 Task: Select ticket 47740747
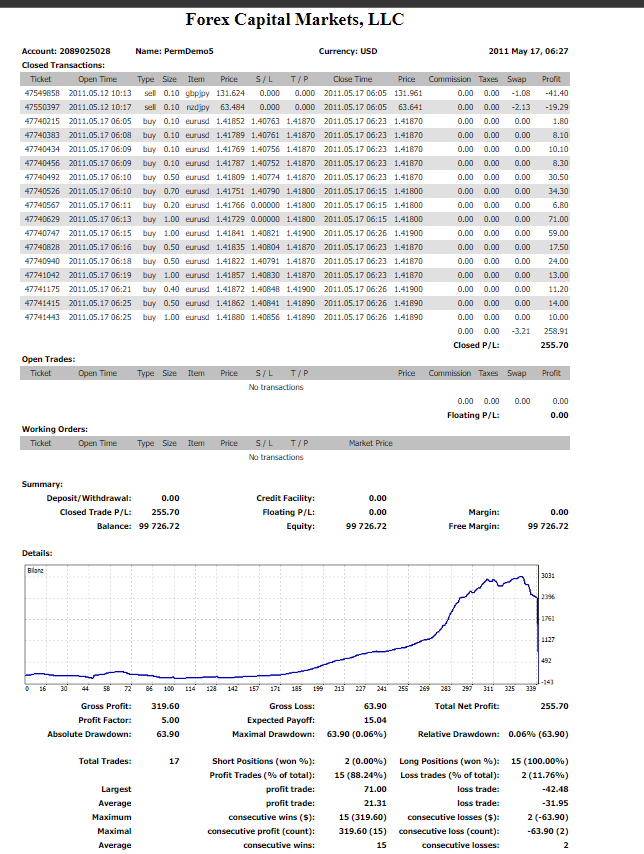[42, 233]
